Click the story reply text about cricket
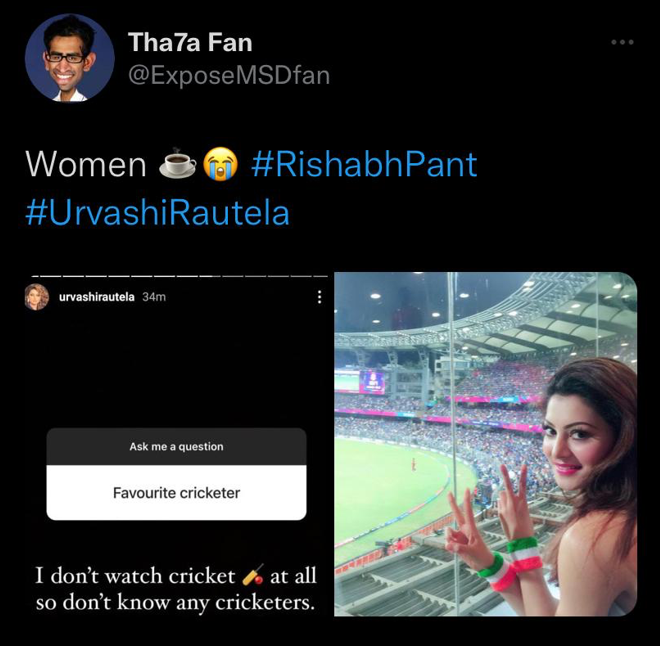Screen dimensions: 660x646 click(x=176, y=588)
